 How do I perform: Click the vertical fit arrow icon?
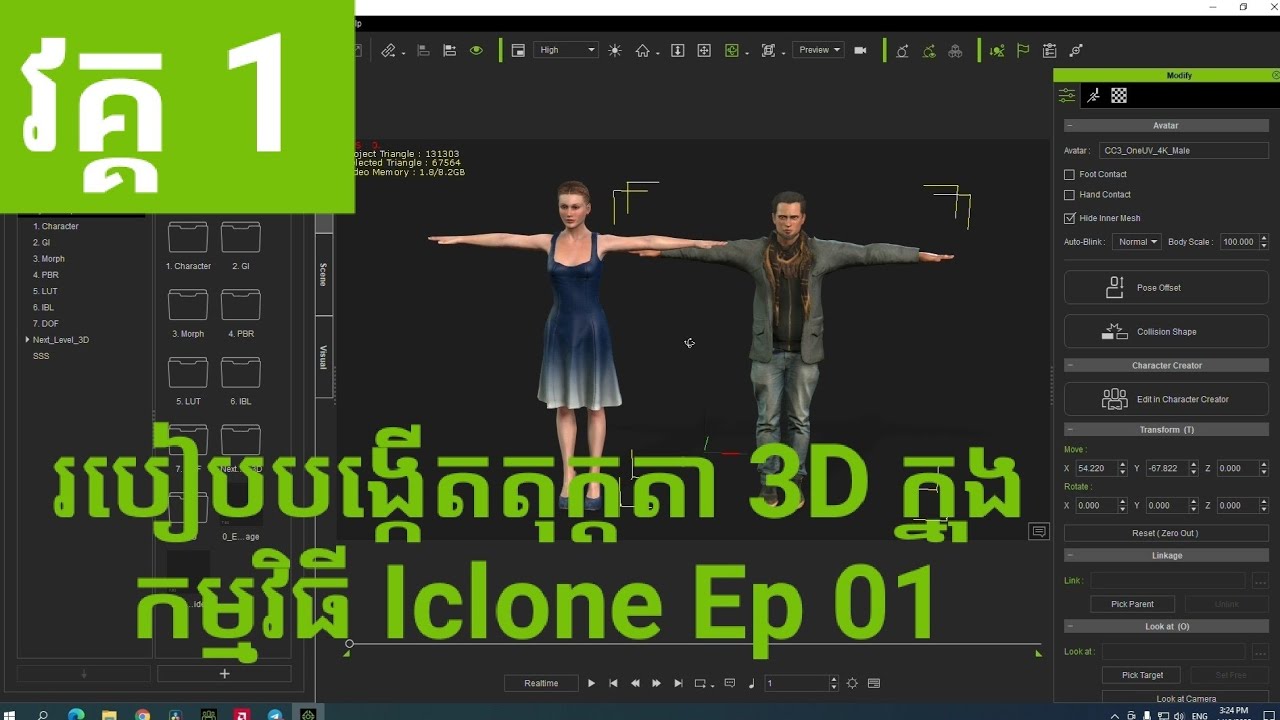point(677,50)
